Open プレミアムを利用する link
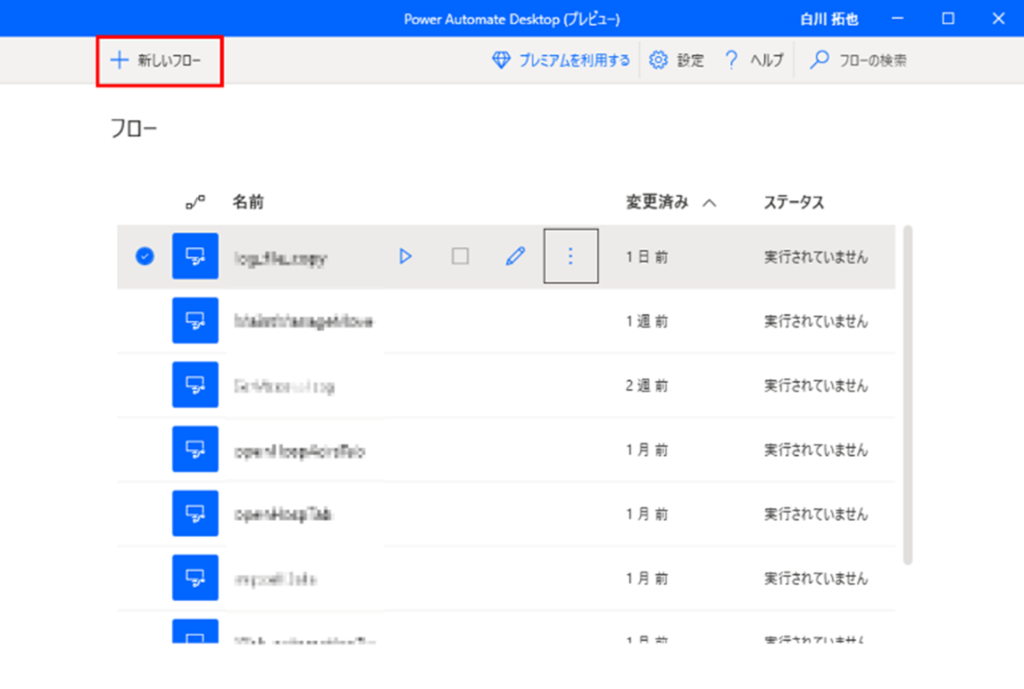This screenshot has width=1024, height=689. pyautogui.click(x=560, y=61)
